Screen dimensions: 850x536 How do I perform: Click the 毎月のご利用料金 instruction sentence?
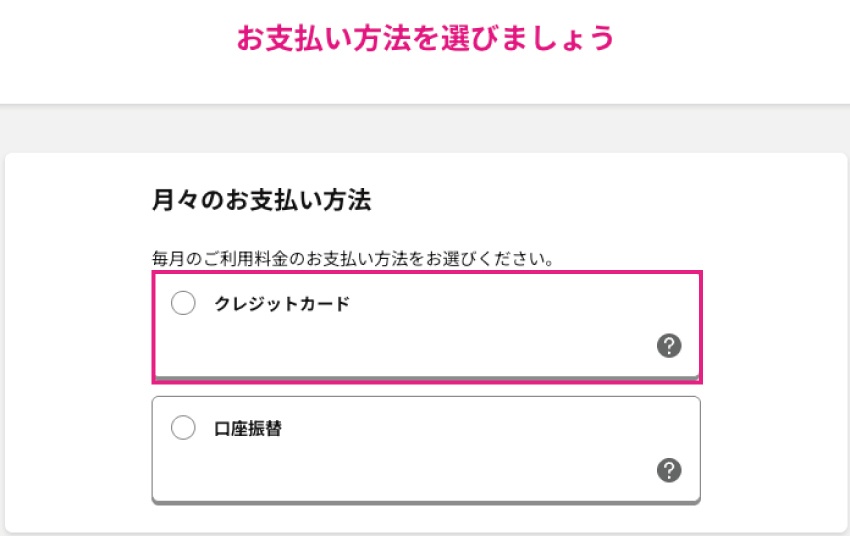pyautogui.click(x=353, y=258)
